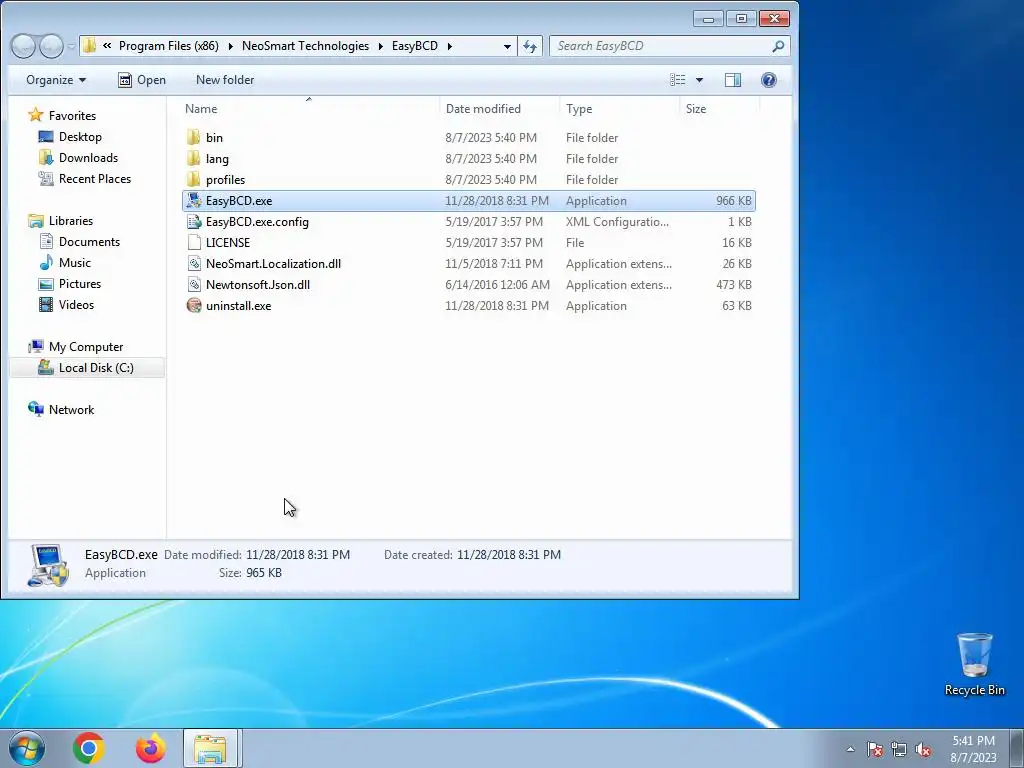This screenshot has width=1024, height=768.
Task: Expand the arrow after NeoSmart Technologies
Action: point(380,46)
